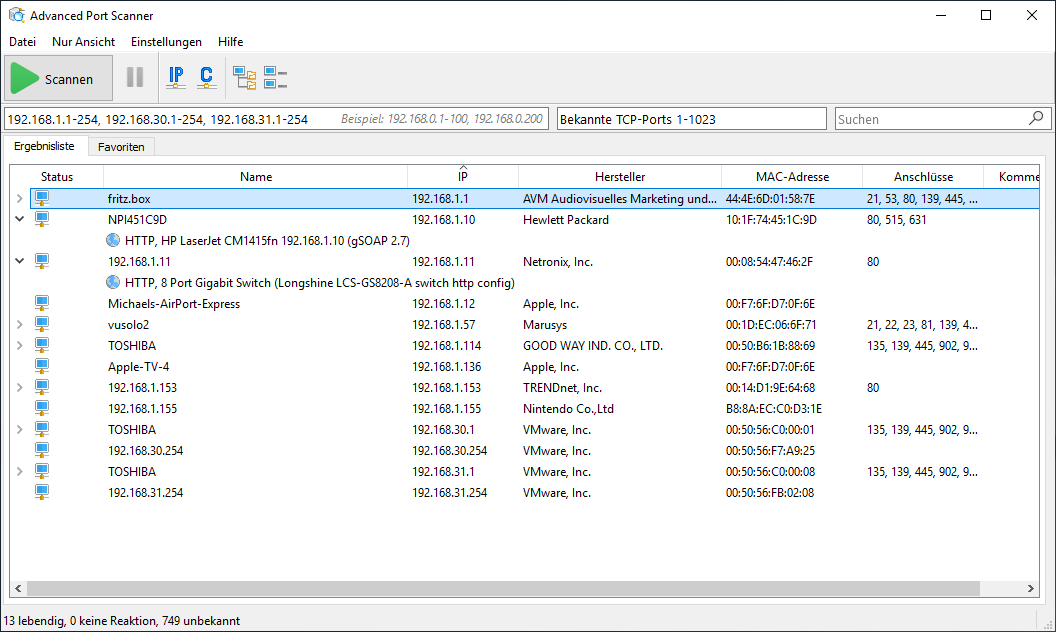Expand the vusolo2 row
The height and width of the screenshot is (632, 1056).
coord(20,325)
